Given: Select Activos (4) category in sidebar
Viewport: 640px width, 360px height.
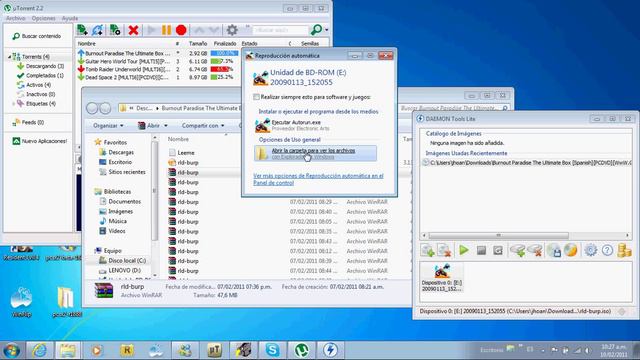Looking at the screenshot, I should 34,85.
